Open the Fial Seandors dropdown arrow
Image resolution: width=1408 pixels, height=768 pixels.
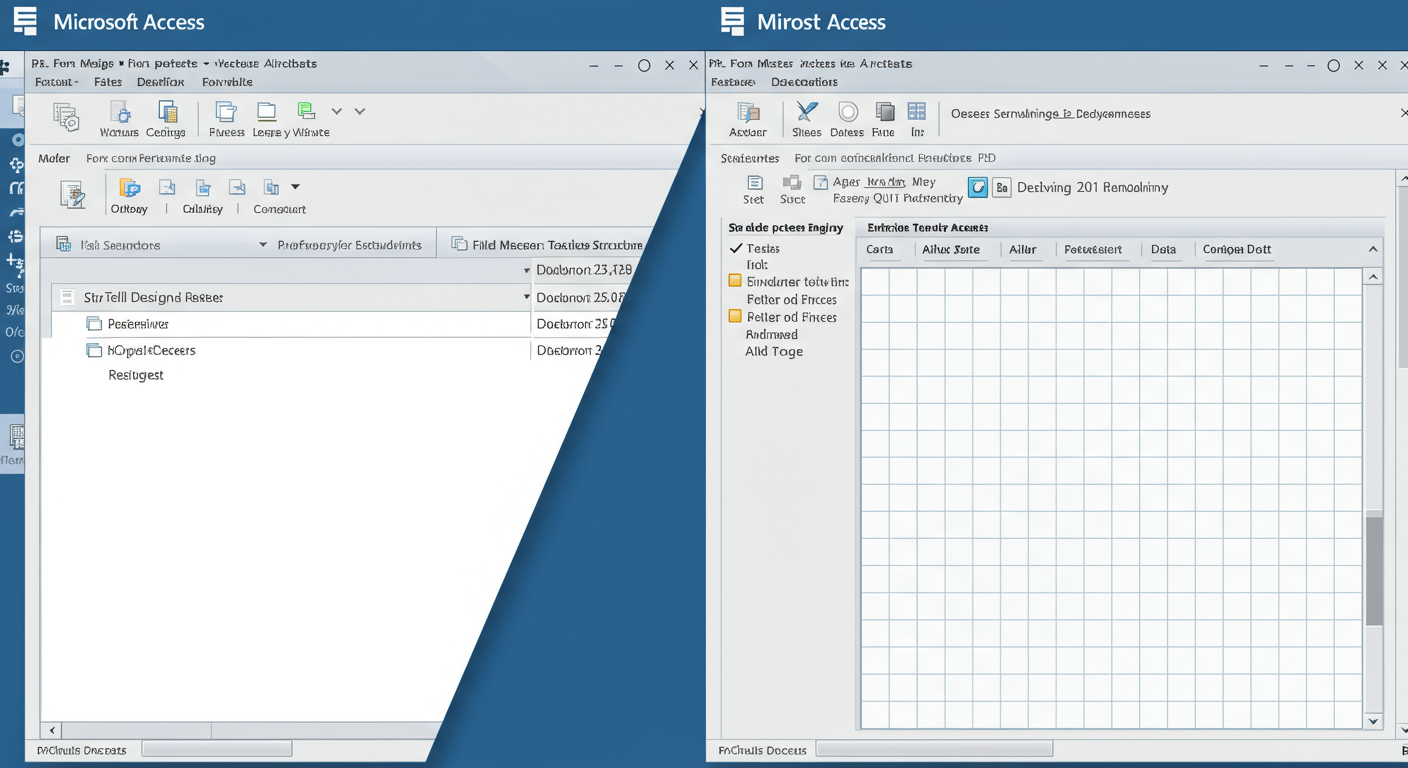point(263,245)
